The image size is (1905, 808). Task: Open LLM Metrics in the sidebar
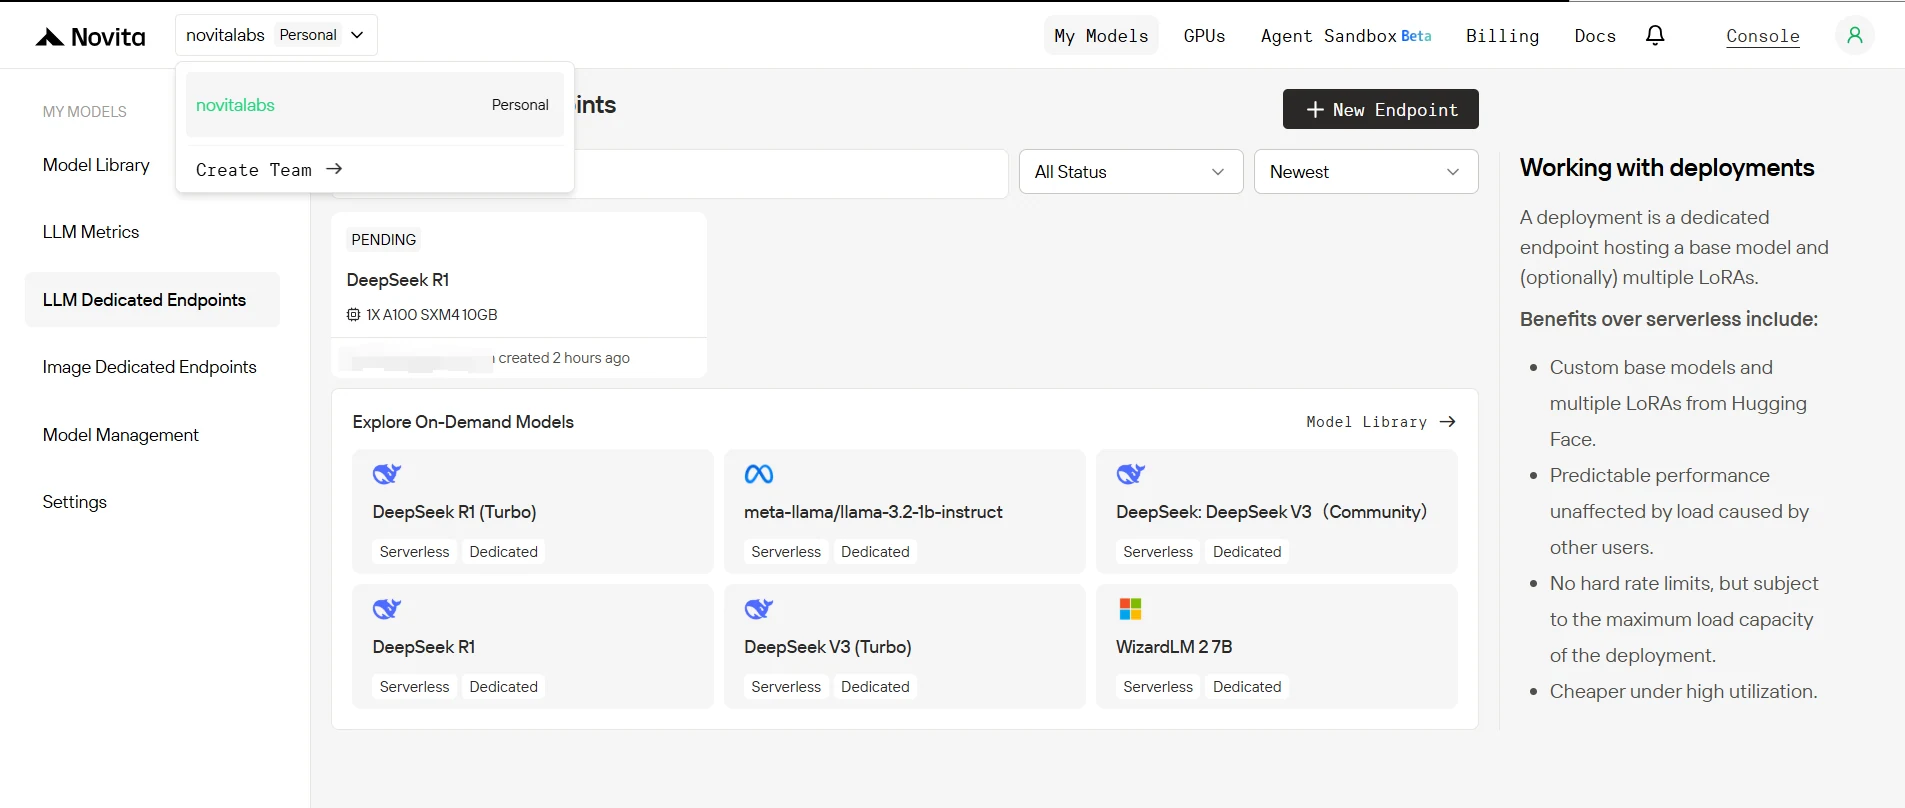91,232
